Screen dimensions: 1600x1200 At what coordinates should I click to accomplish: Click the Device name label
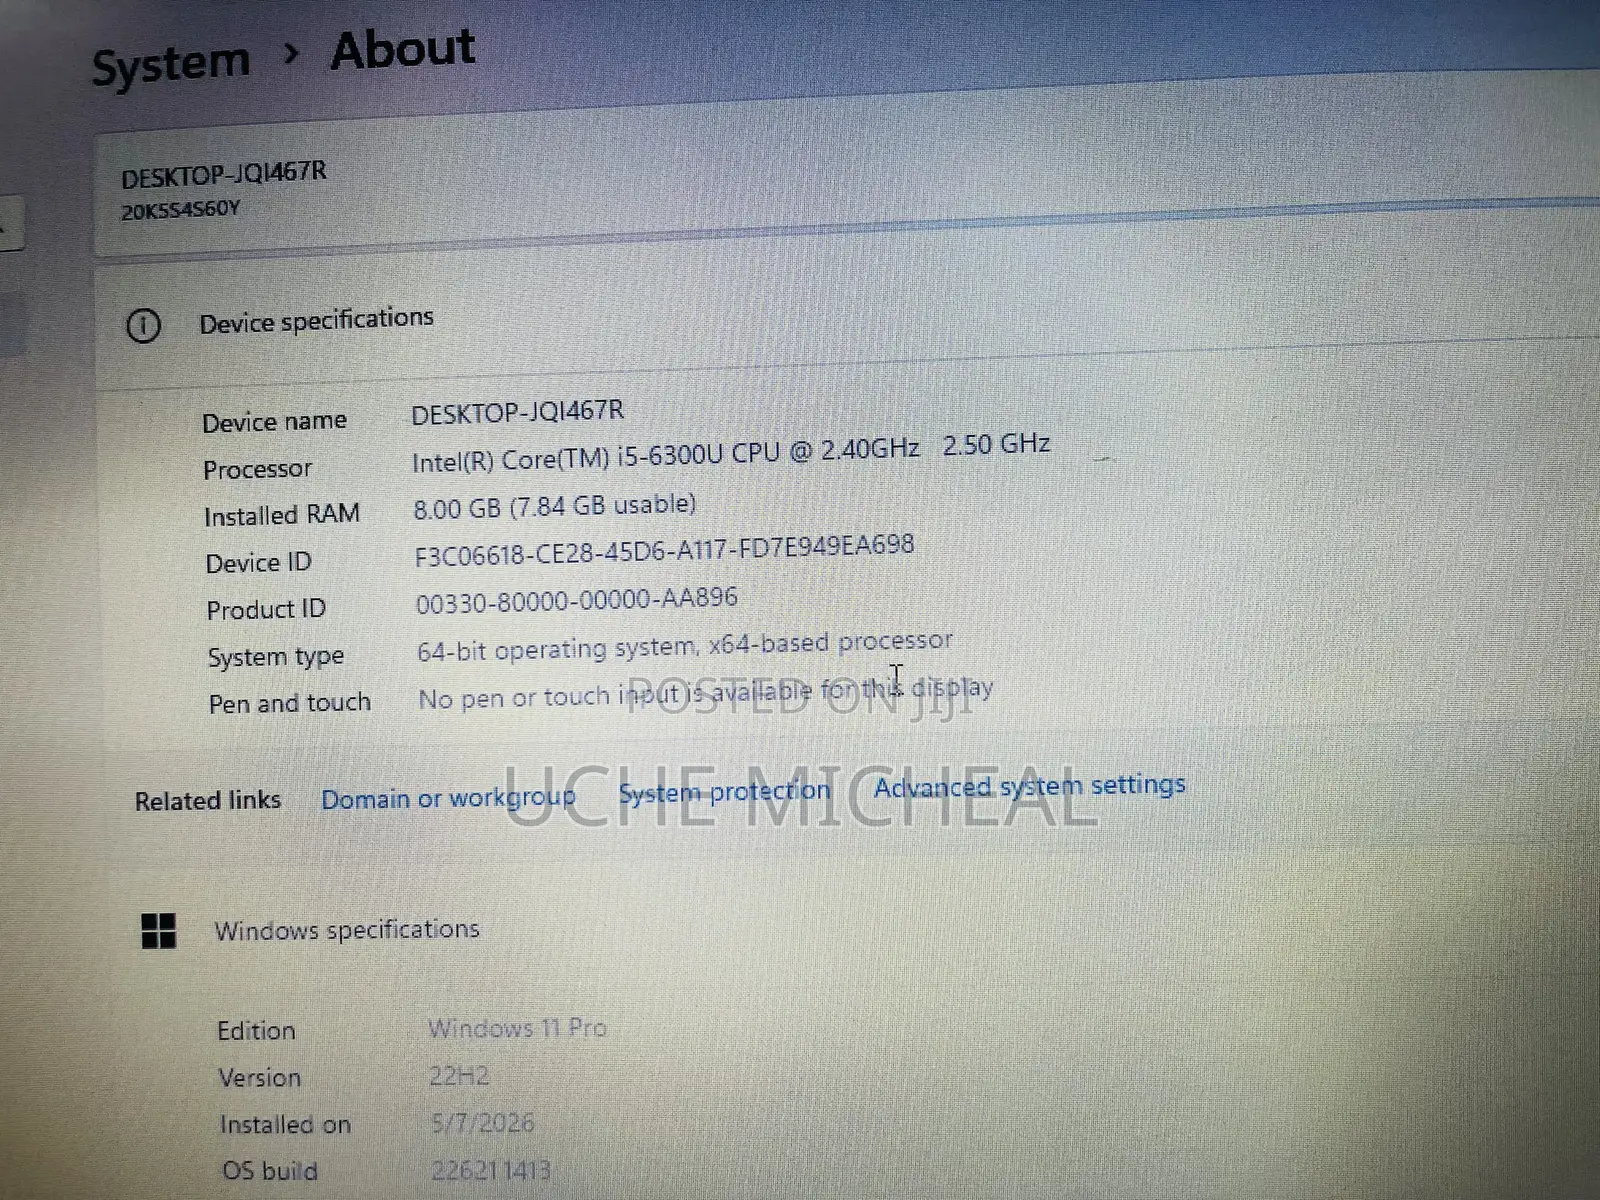[x=275, y=422]
